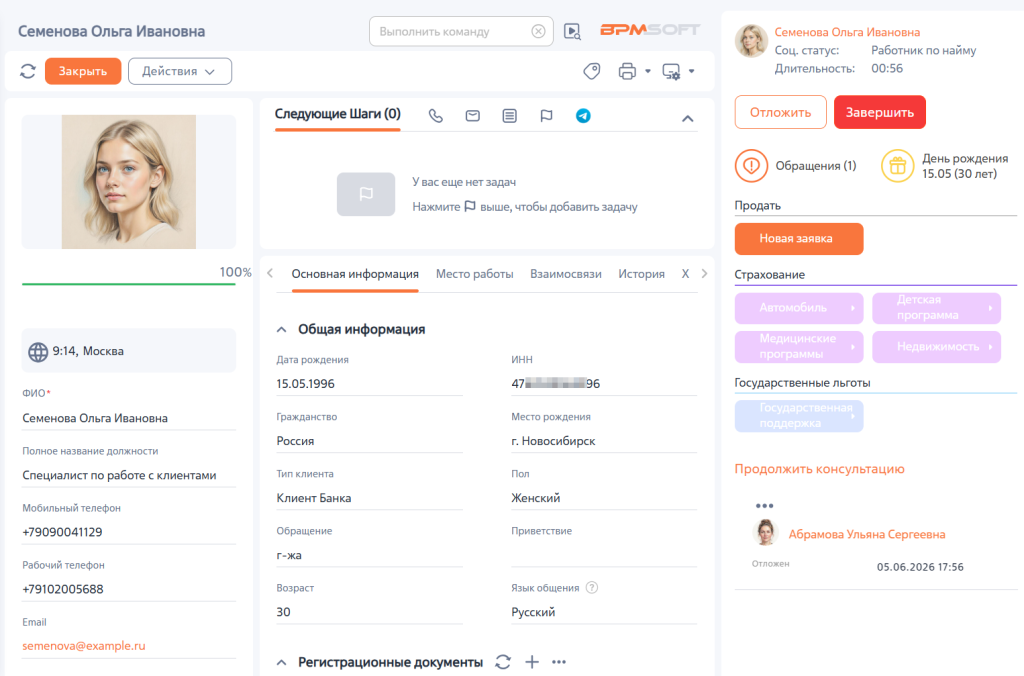Click the Гражданство field Россия

370,441
